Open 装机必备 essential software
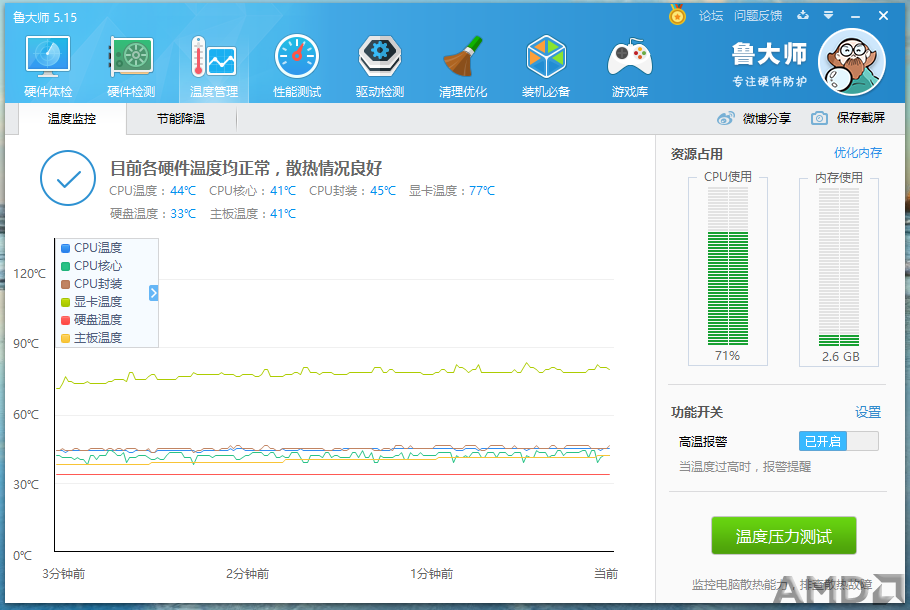 click(546, 67)
